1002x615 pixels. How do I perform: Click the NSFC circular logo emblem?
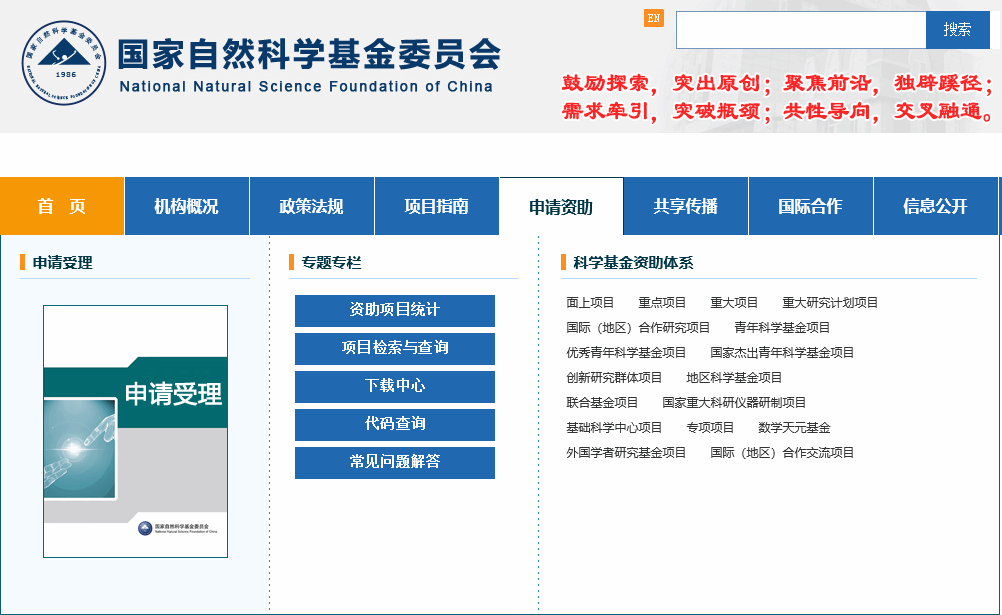[64, 62]
